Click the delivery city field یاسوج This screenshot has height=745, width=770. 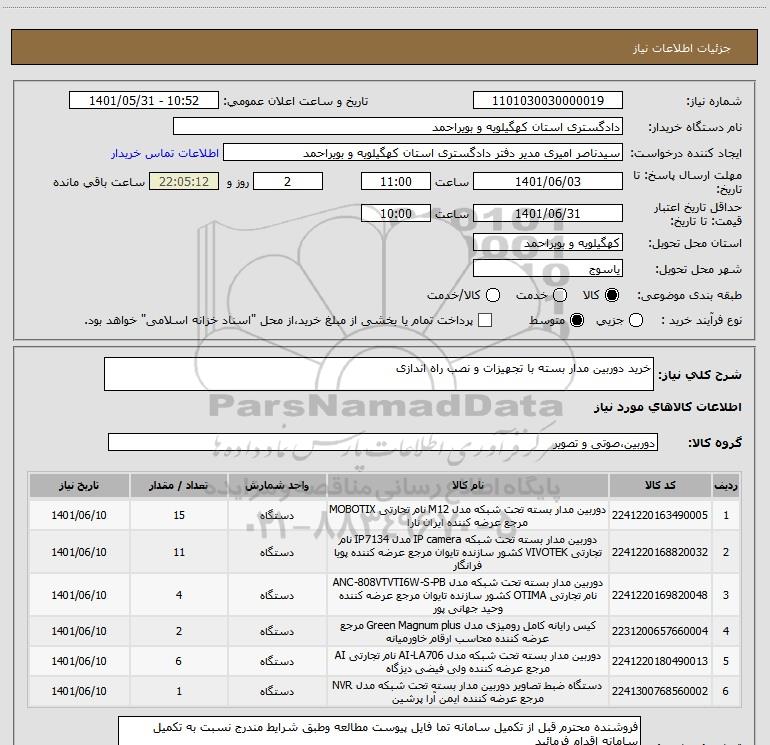pyautogui.click(x=548, y=269)
